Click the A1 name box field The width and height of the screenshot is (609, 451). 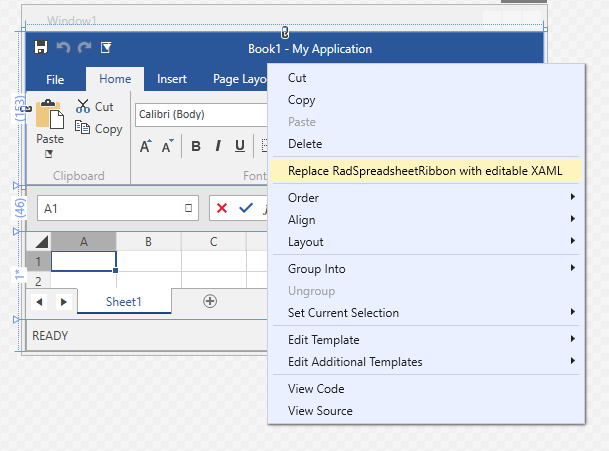pyautogui.click(x=118, y=208)
